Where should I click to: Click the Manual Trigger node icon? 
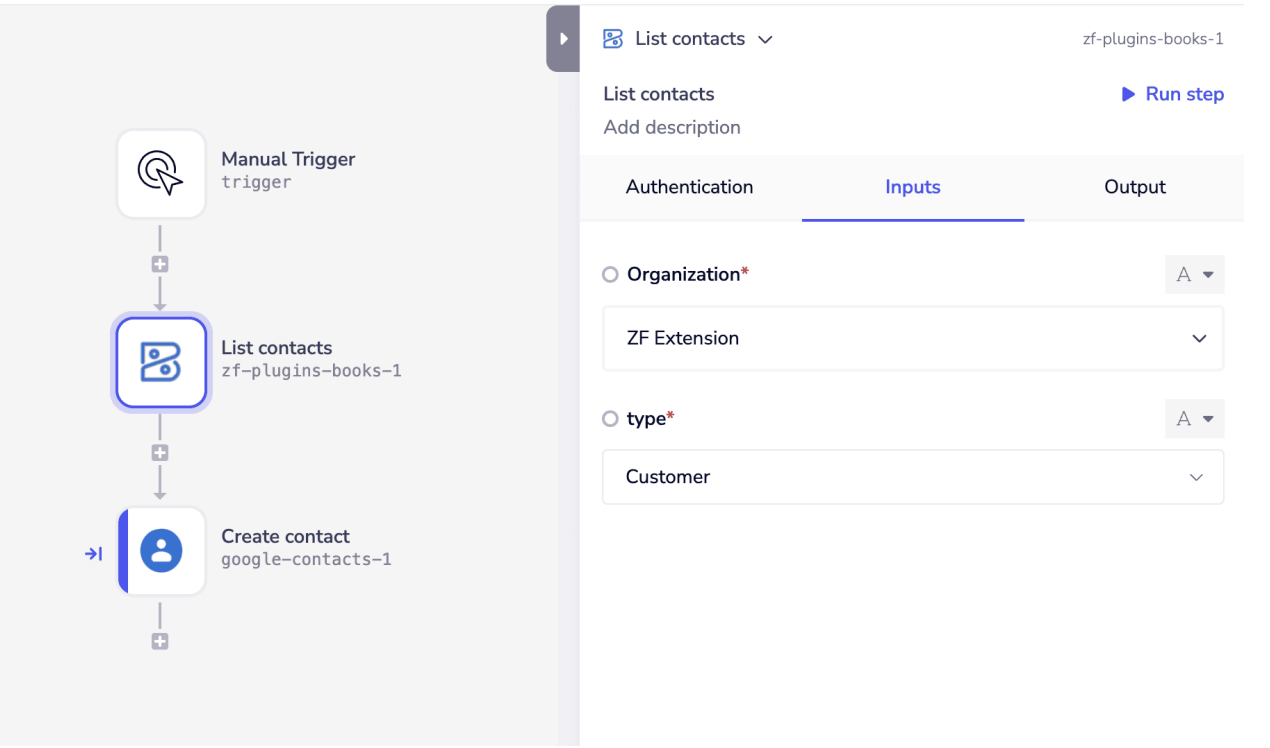(161, 173)
